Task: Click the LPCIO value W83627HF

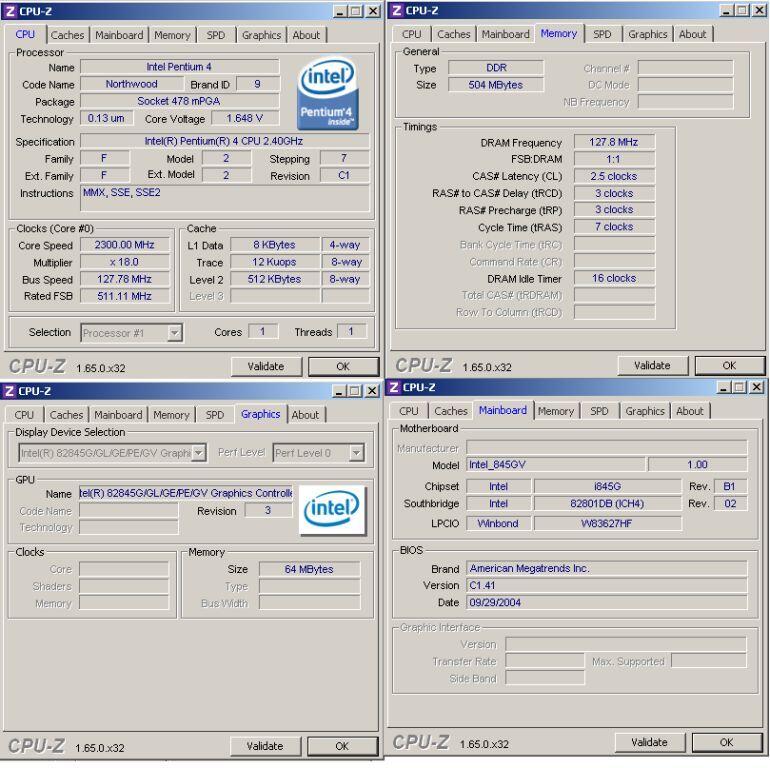Action: point(607,523)
